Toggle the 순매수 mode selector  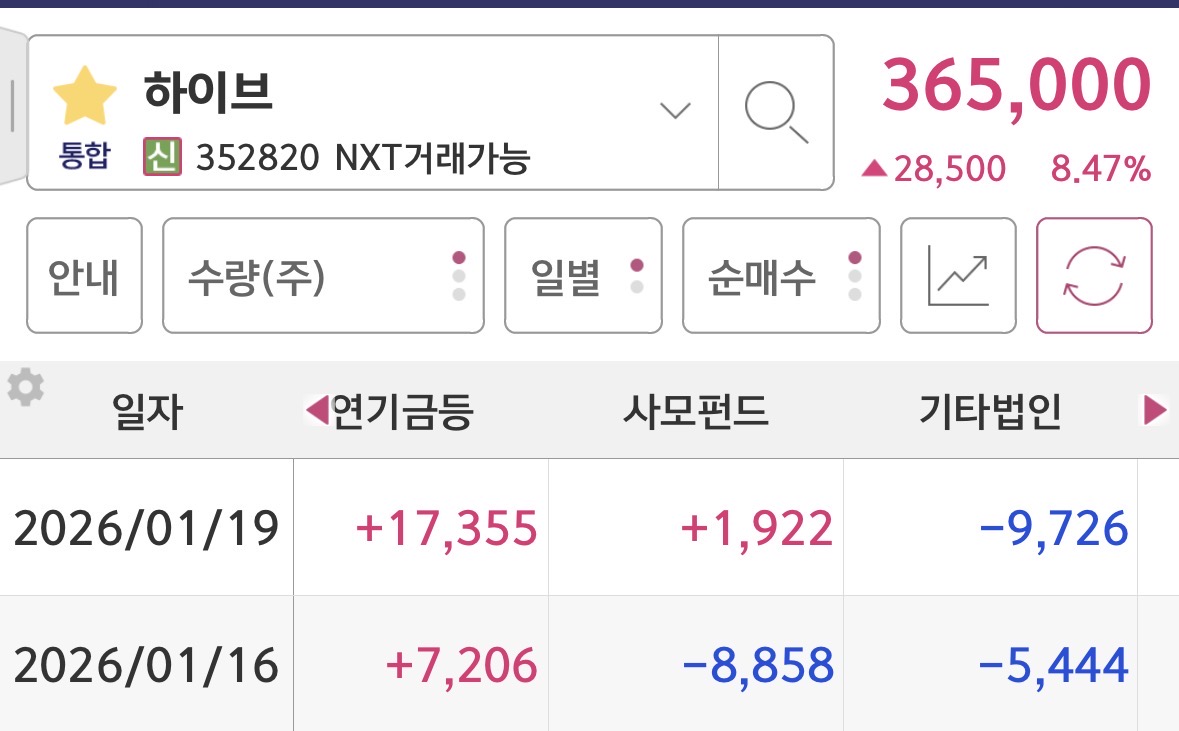[x=781, y=276]
